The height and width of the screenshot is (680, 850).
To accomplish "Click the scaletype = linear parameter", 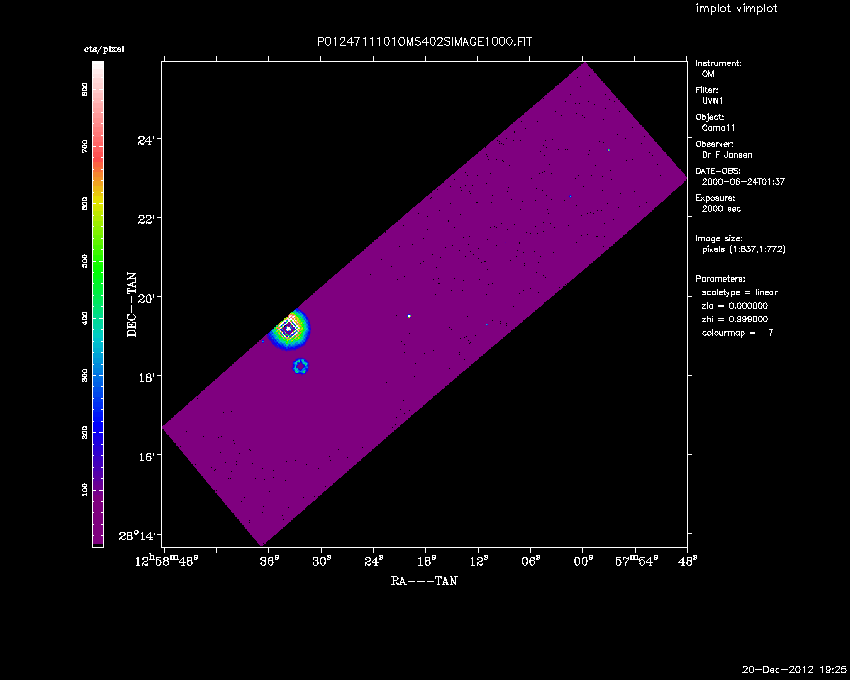I will coord(740,292).
